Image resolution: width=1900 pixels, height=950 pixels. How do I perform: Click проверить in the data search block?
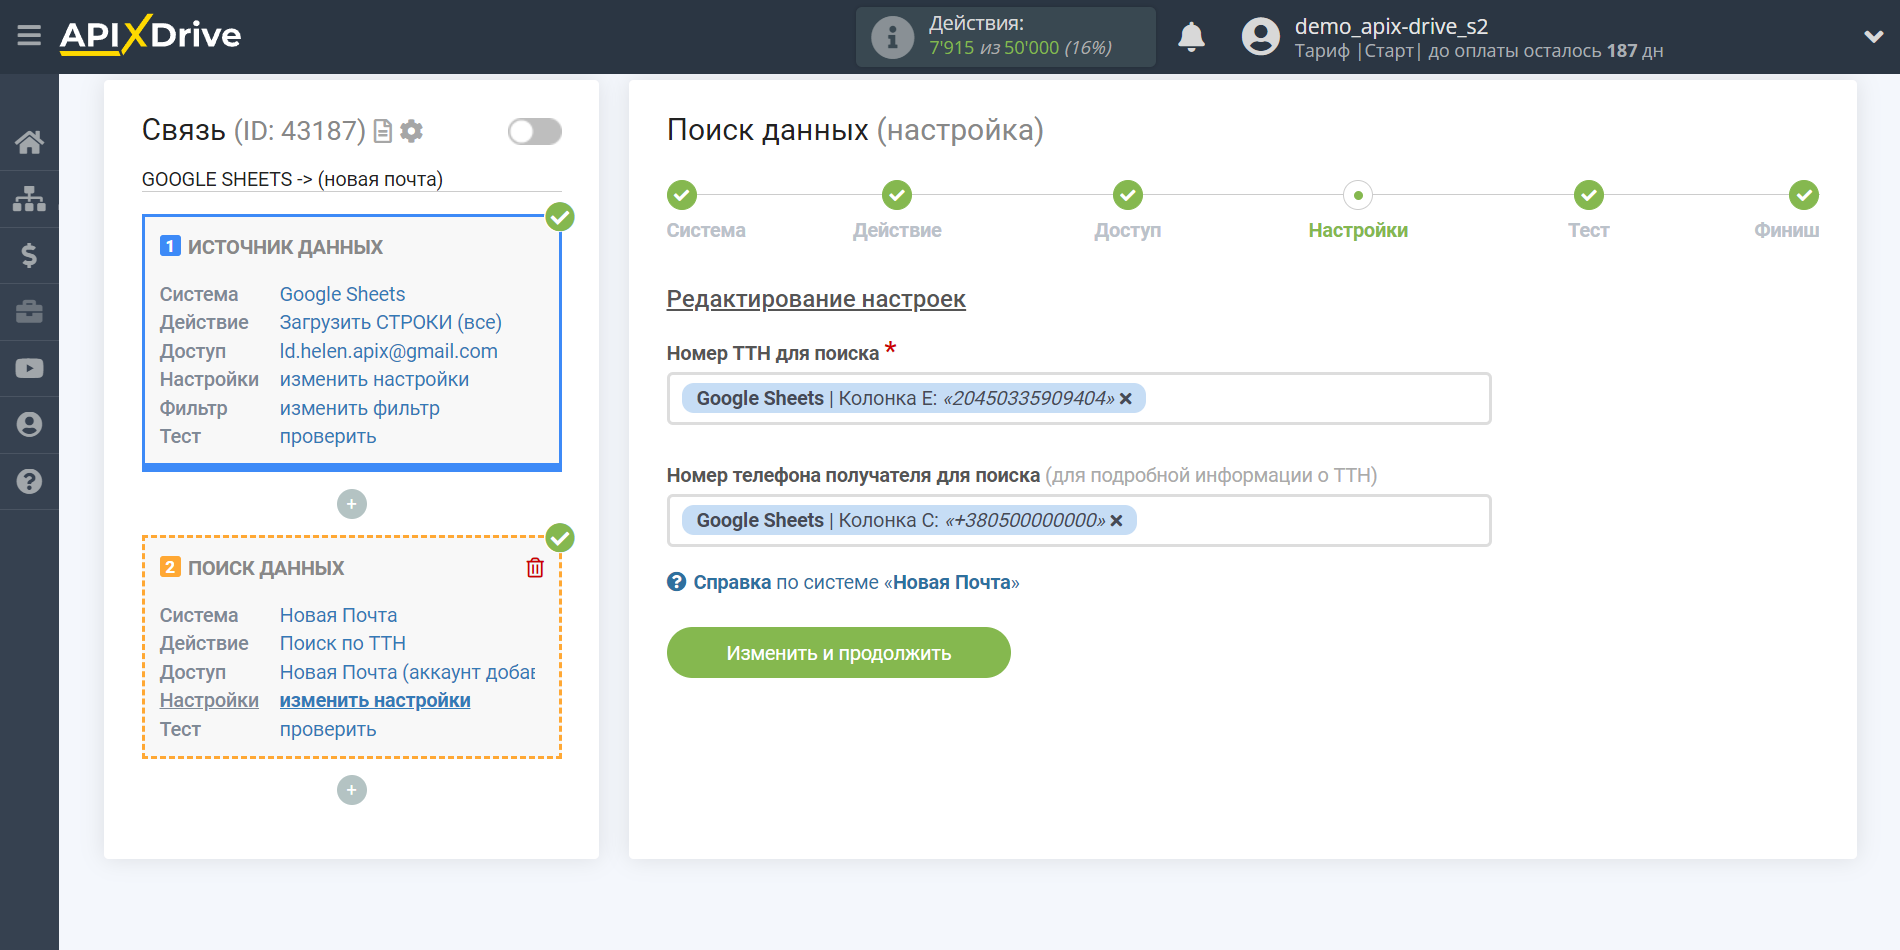click(328, 729)
